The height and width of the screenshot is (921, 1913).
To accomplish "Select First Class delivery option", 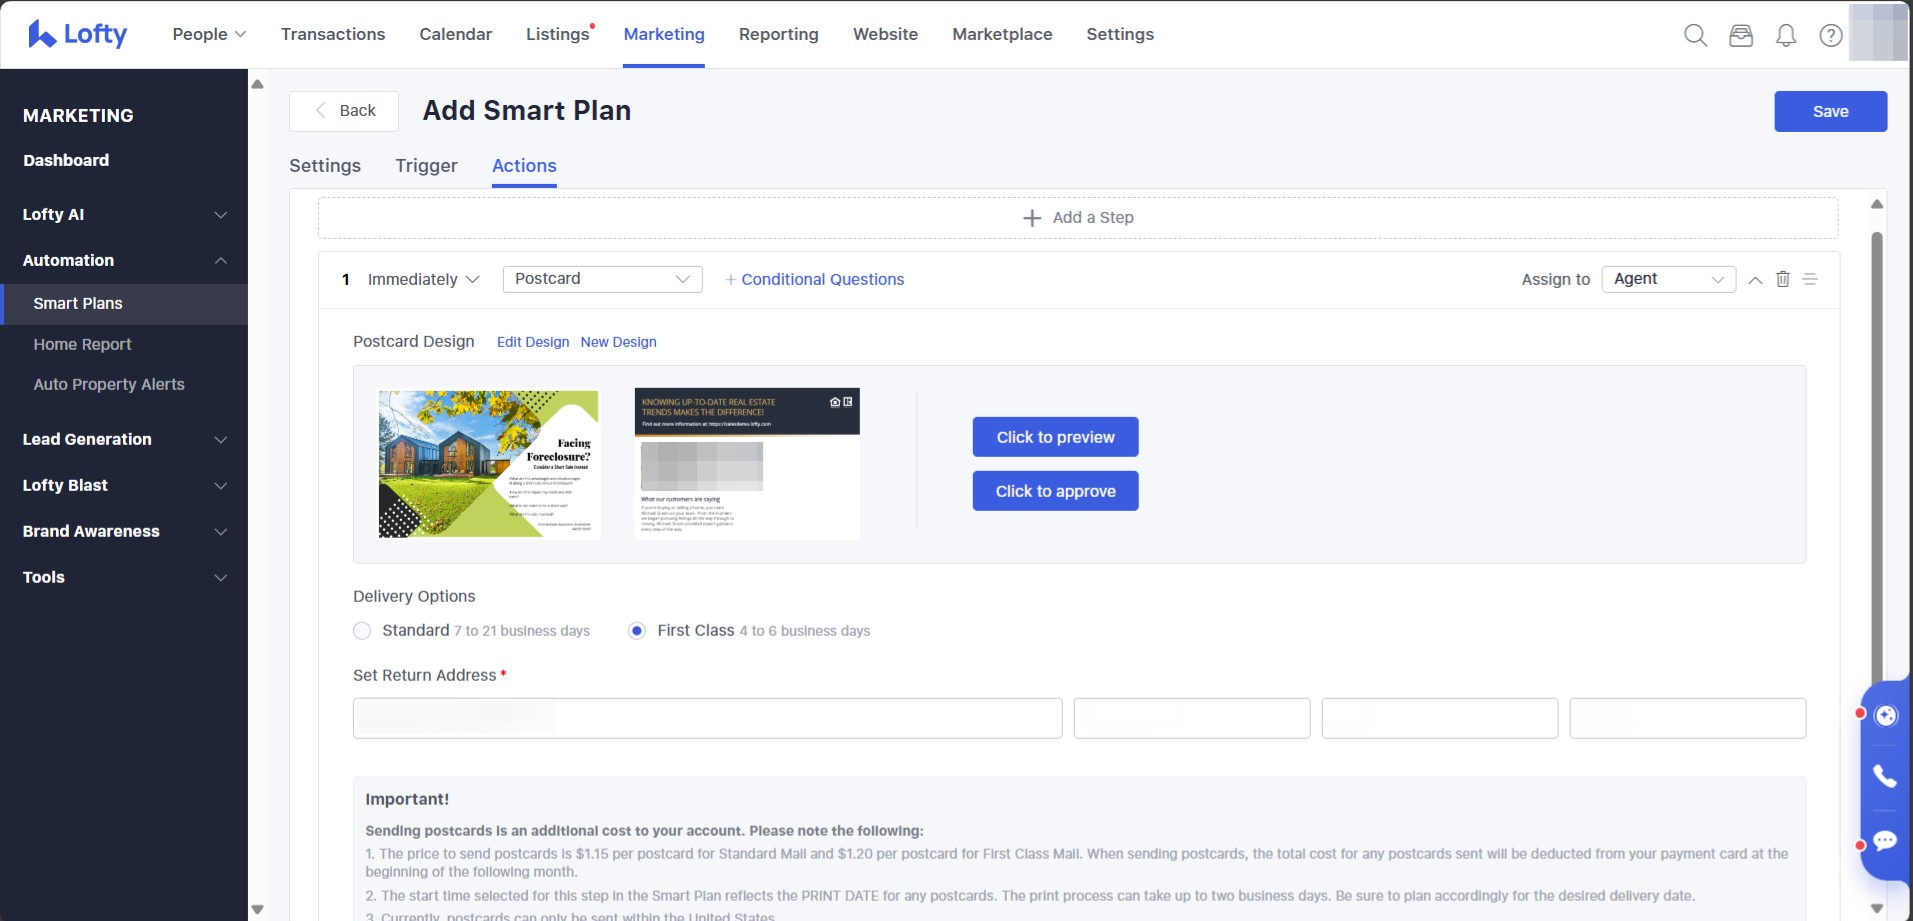I will tap(637, 631).
